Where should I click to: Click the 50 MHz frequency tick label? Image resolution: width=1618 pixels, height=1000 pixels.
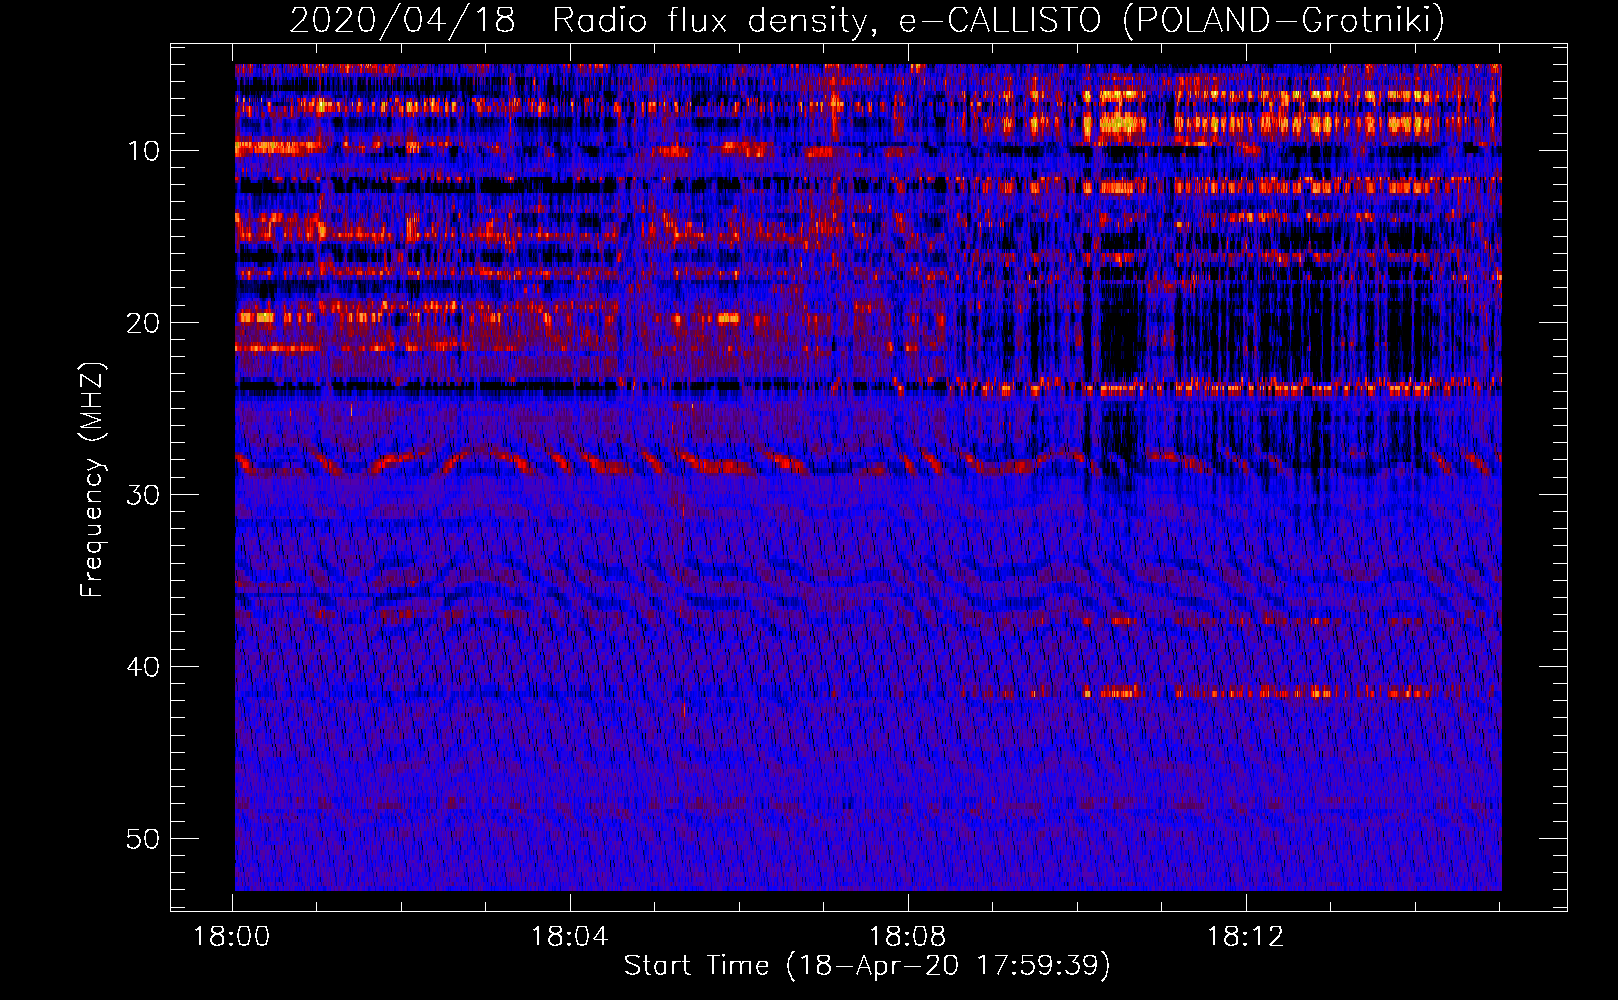click(x=144, y=839)
